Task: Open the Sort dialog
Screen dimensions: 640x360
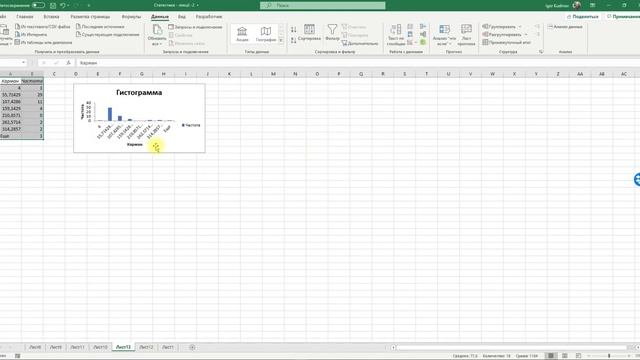Action: click(309, 33)
